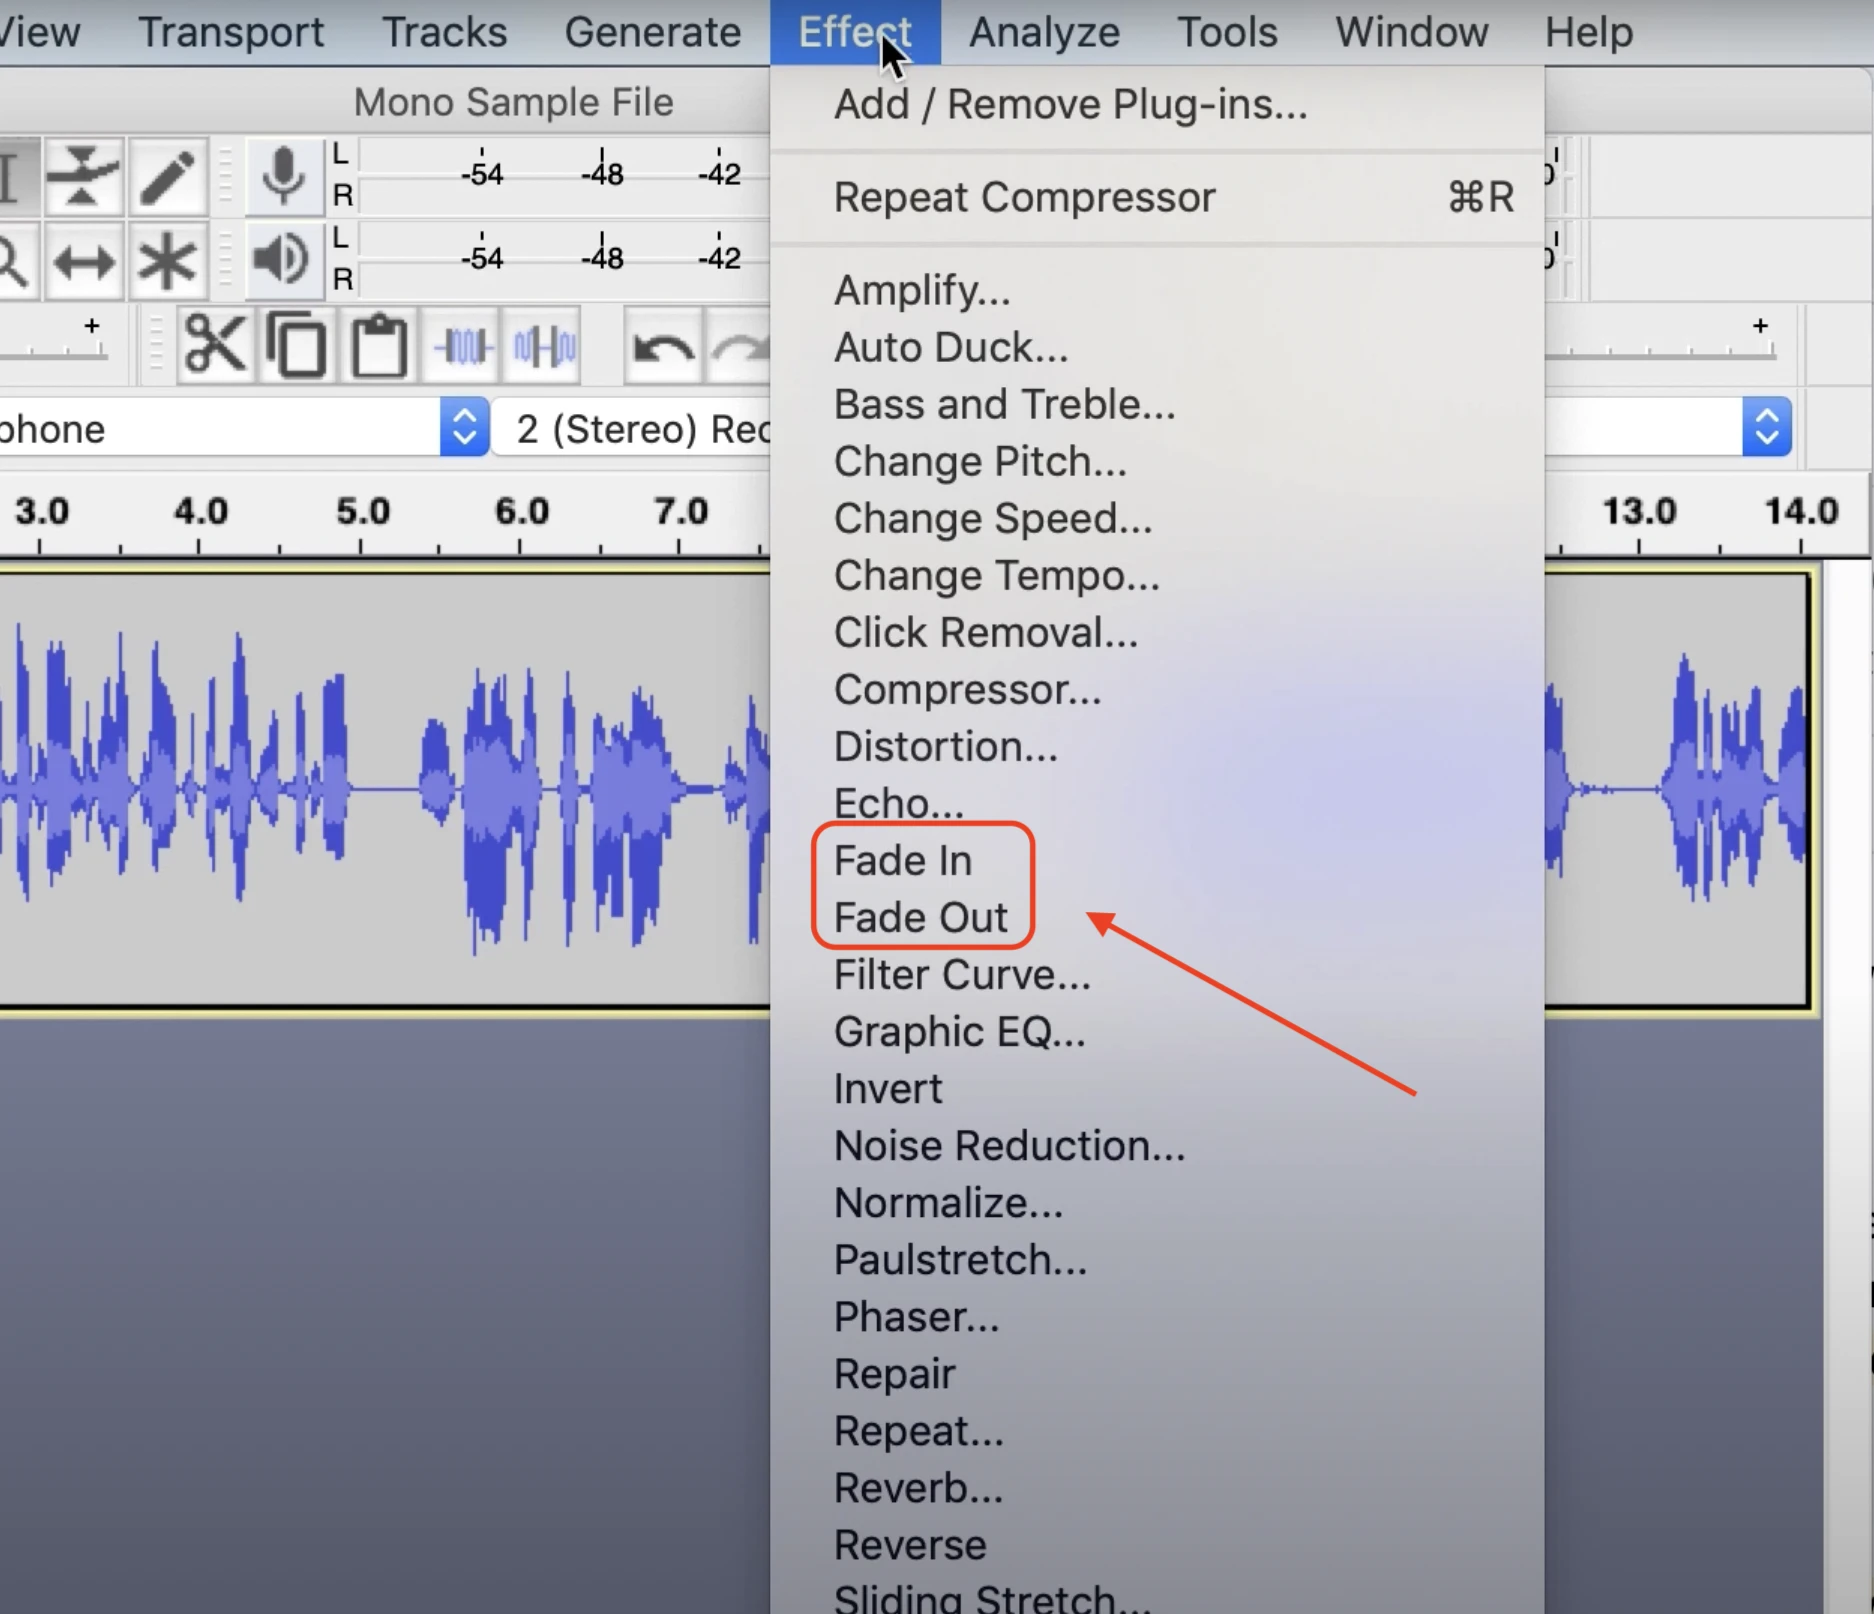Viewport: 1874px width, 1614px height.
Task: Click the Silence audio selection icon
Action: (544, 346)
